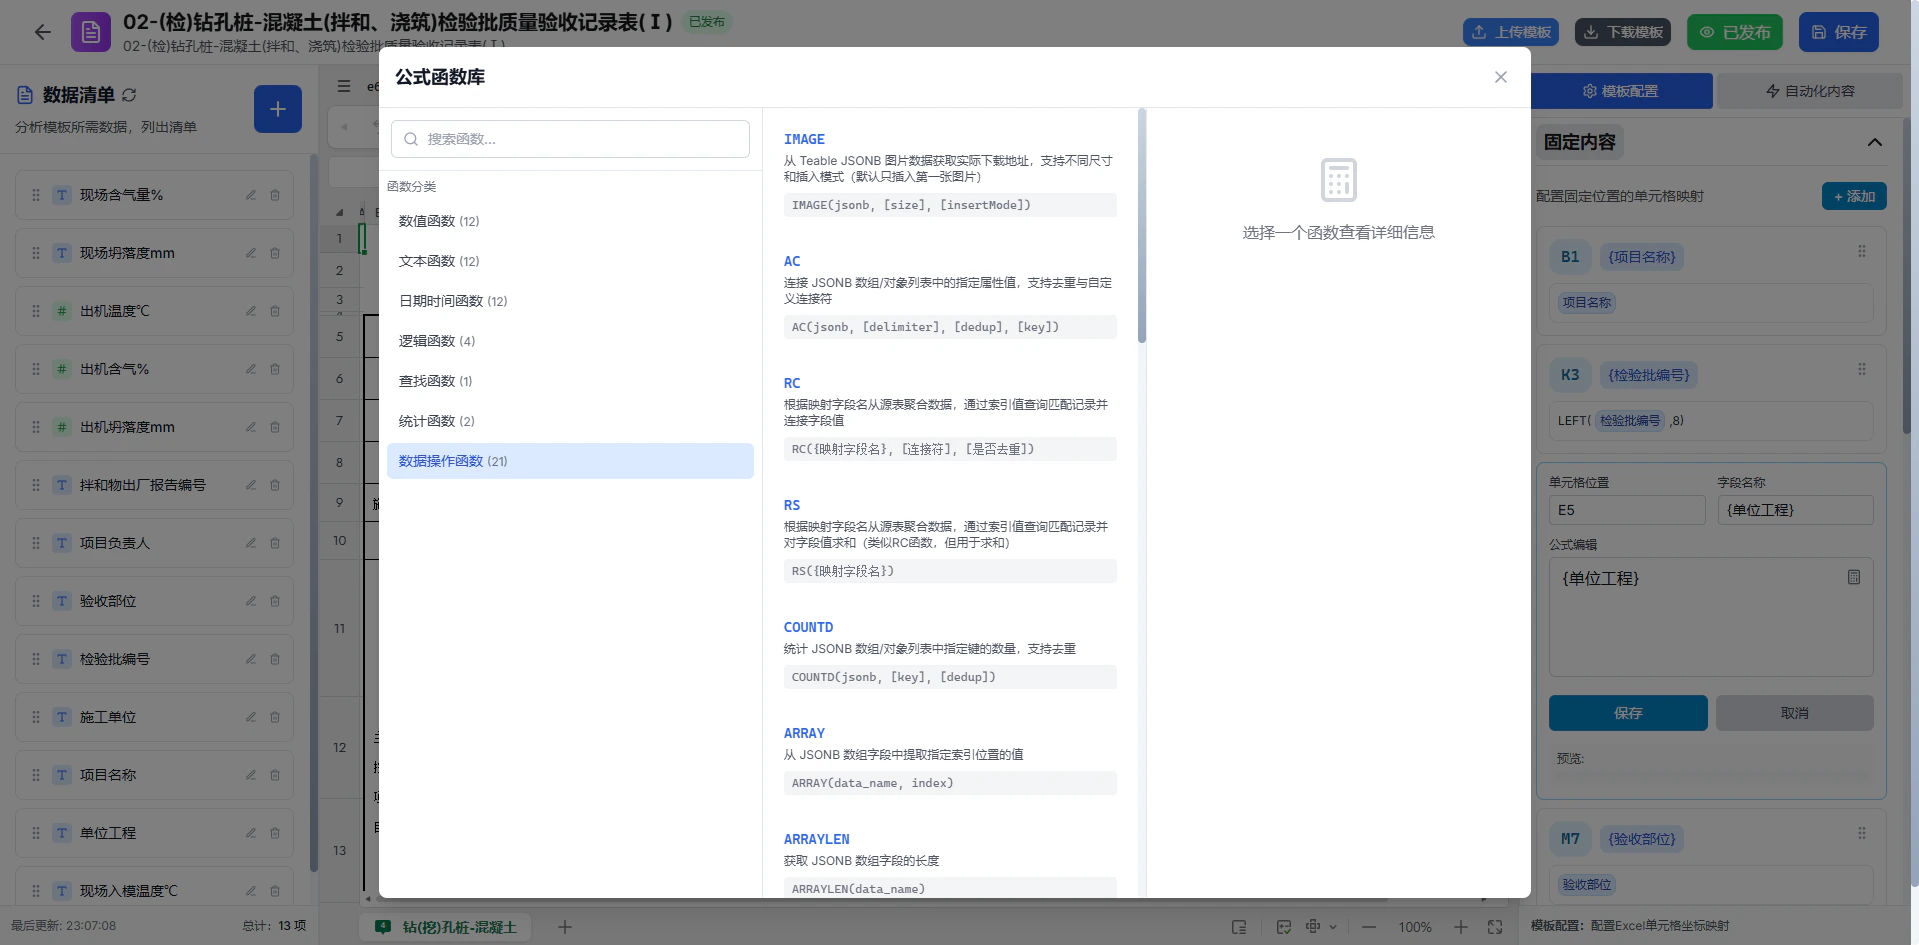
Task: Click the purple document icon in header
Action: [91, 32]
